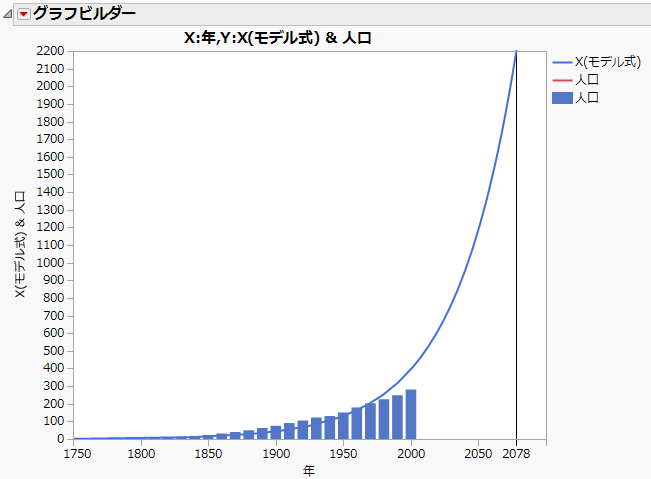Image resolution: width=651 pixels, height=479 pixels.
Task: Click the X(モデル式) & 人口 y-axis title
Action: (x=20, y=244)
